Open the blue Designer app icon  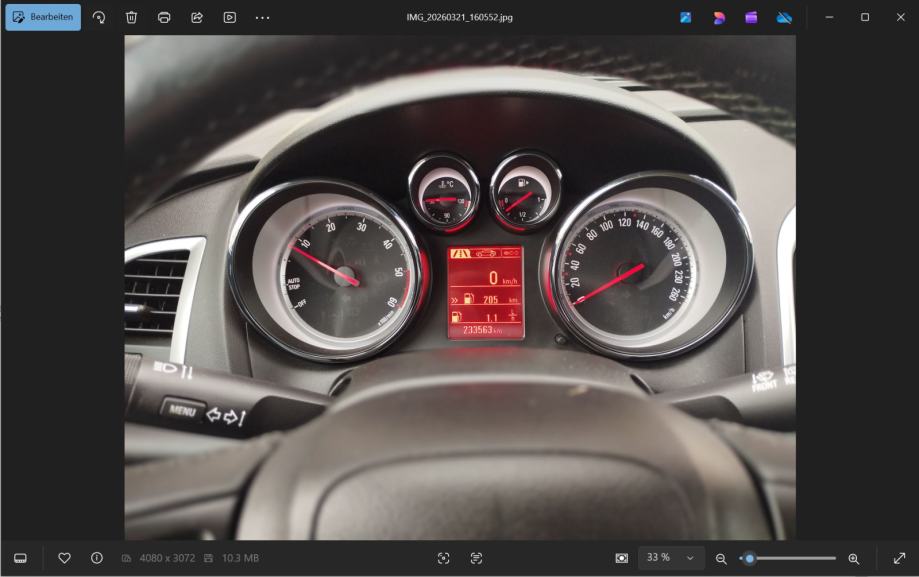tap(686, 17)
